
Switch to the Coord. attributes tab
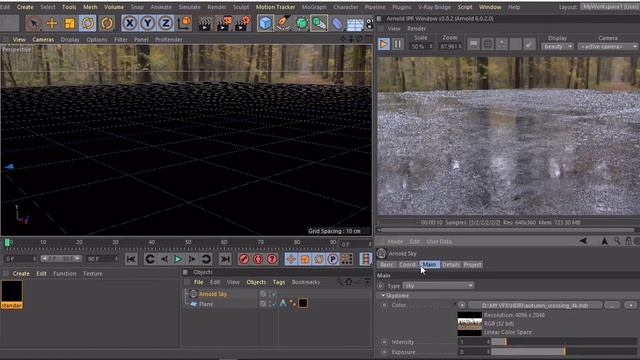407,264
